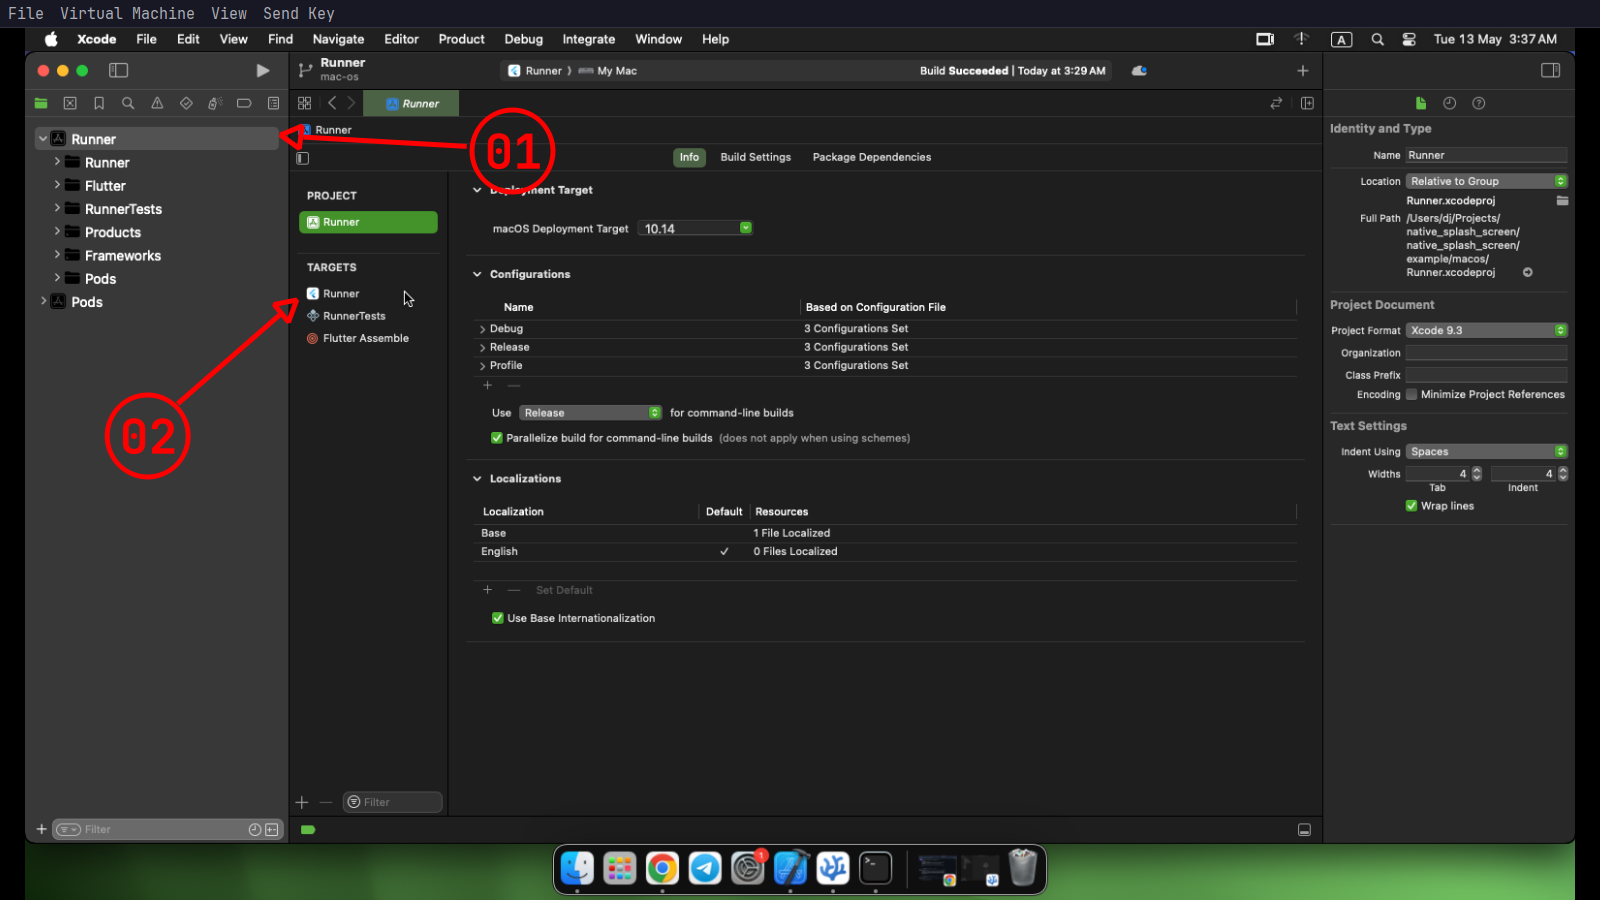Select Flutter Assemble target
The width and height of the screenshot is (1600, 900).
click(x=368, y=338)
